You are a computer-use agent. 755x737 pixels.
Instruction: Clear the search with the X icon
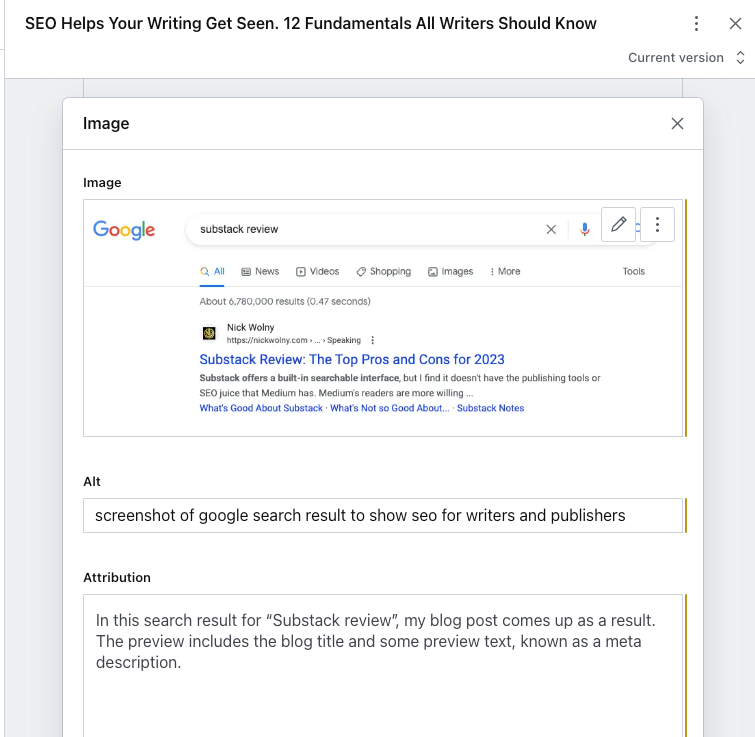tap(551, 230)
